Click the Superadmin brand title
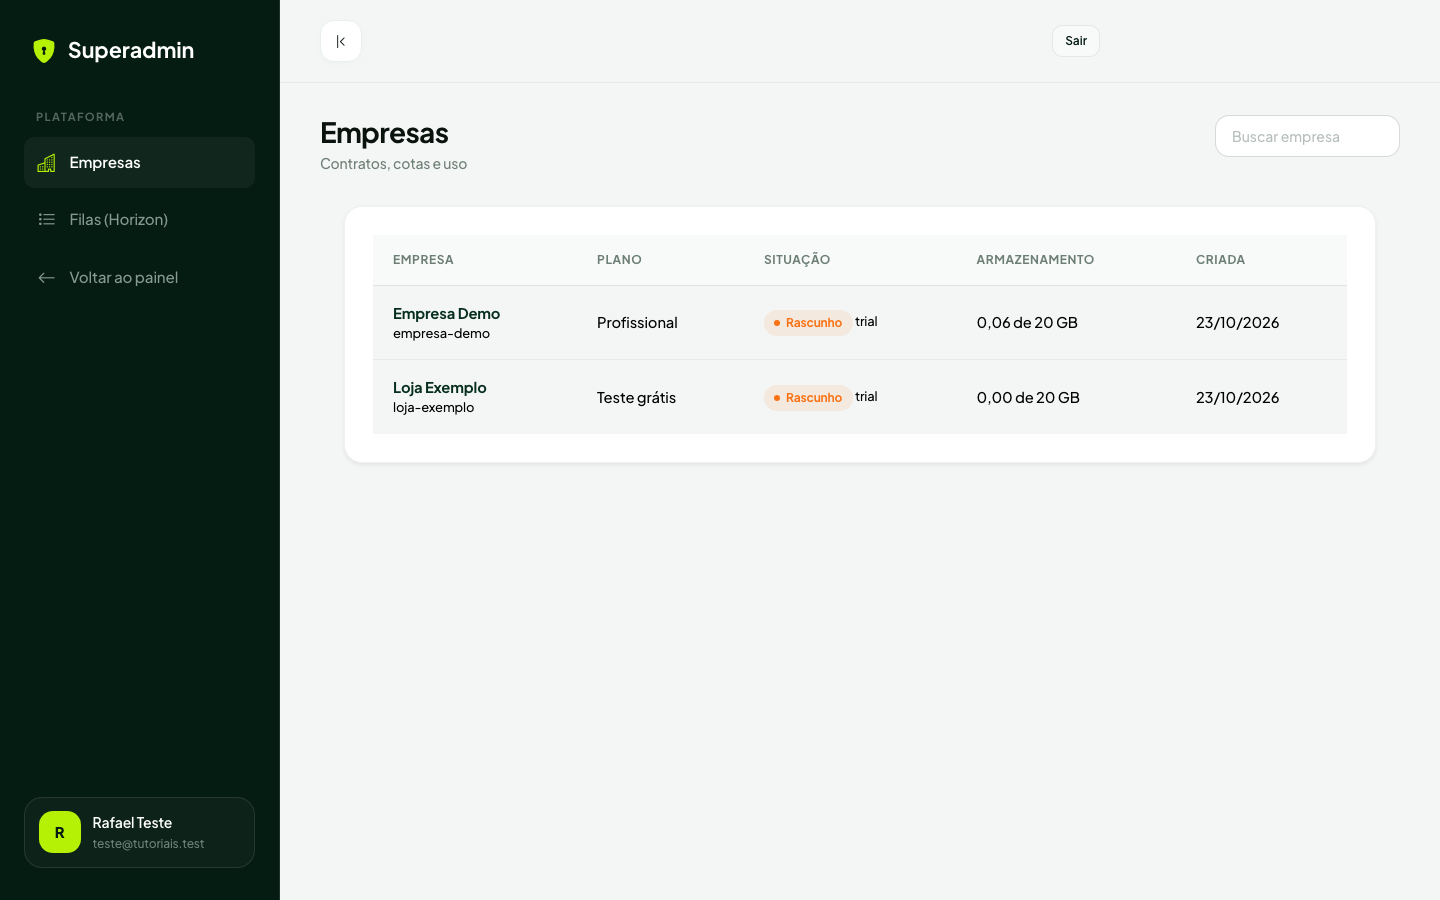1440x900 pixels. coord(131,51)
